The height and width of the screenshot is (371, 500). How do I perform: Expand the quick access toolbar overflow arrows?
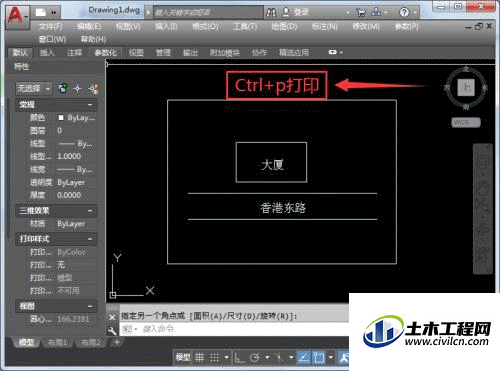click(x=54, y=13)
